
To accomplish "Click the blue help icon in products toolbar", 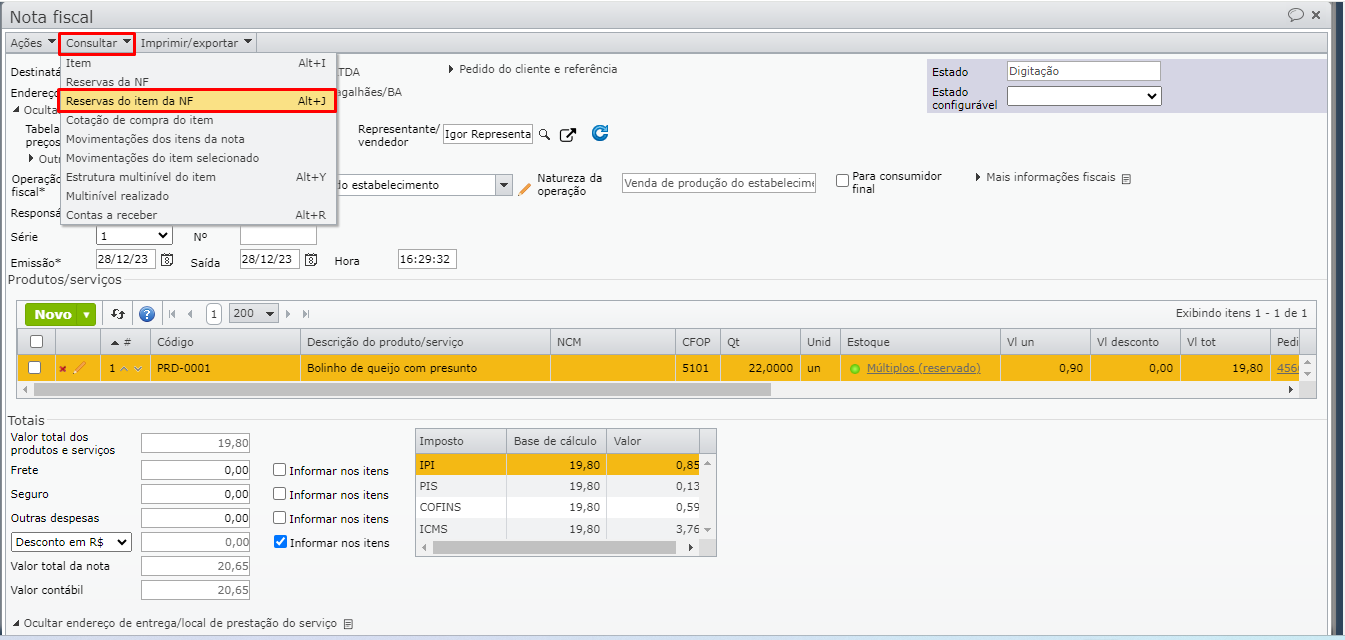I will (146, 314).
